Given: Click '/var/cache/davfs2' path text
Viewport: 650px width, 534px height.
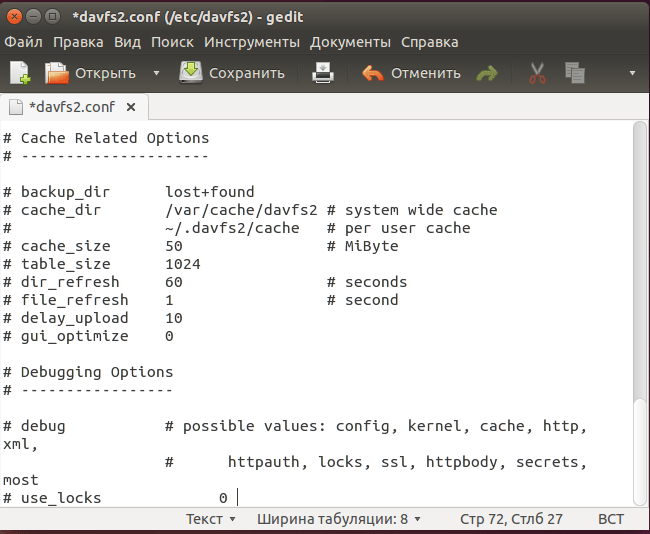Looking at the screenshot, I should coord(241,210).
